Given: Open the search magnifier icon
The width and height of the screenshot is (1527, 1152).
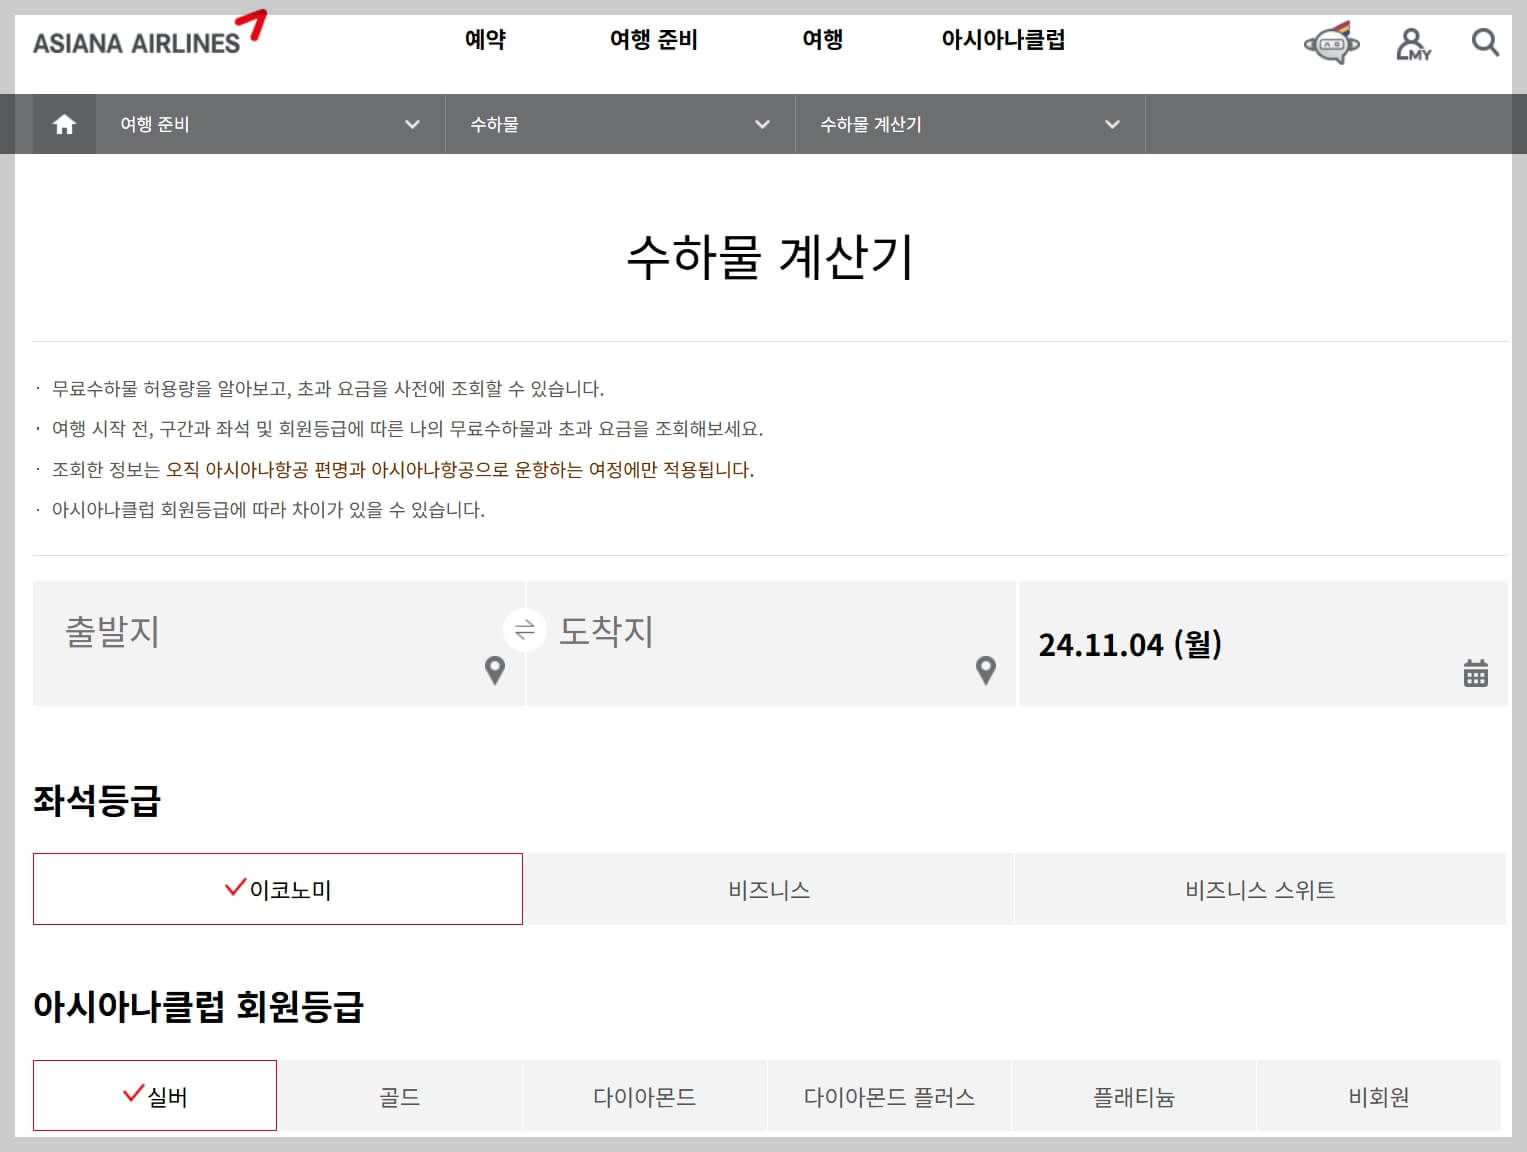Looking at the screenshot, I should coord(1485,43).
